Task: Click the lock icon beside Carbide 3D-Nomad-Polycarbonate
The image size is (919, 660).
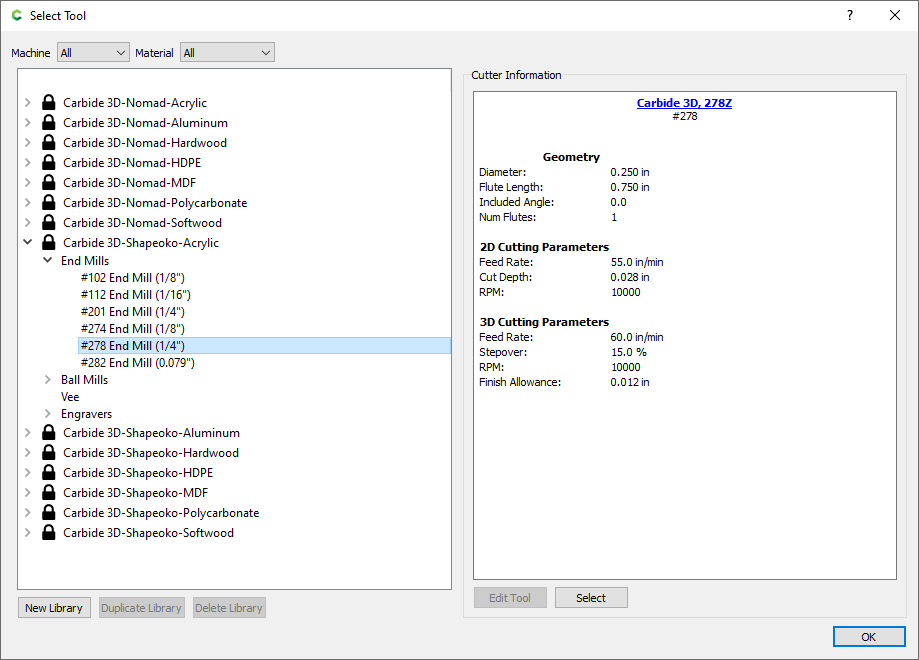Action: [x=49, y=202]
